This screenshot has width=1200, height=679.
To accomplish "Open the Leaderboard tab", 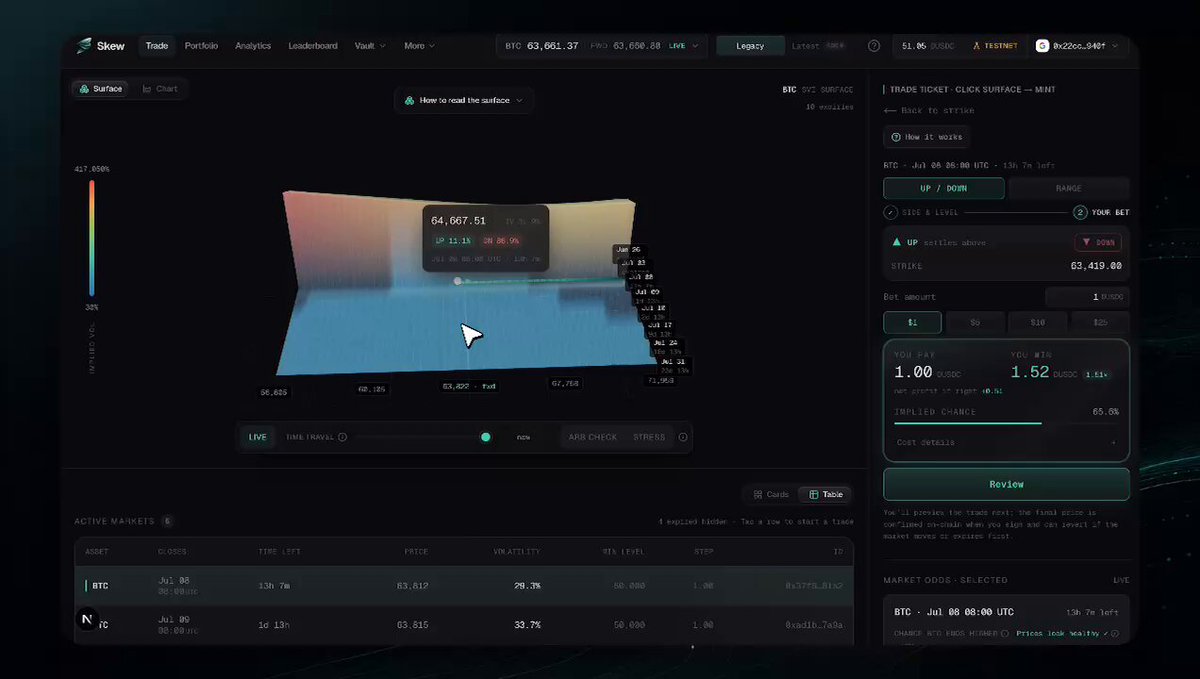I will click(313, 46).
